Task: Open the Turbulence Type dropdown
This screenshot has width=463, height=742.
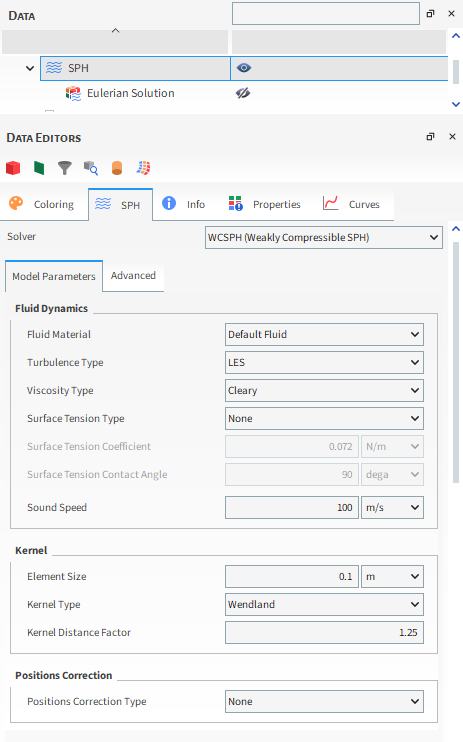Action: 324,362
